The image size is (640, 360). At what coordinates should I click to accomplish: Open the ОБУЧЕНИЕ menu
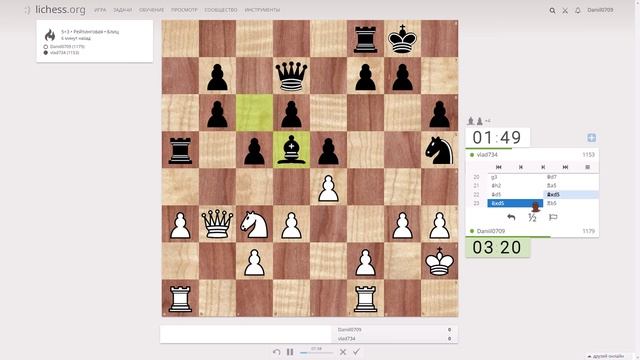point(151,10)
